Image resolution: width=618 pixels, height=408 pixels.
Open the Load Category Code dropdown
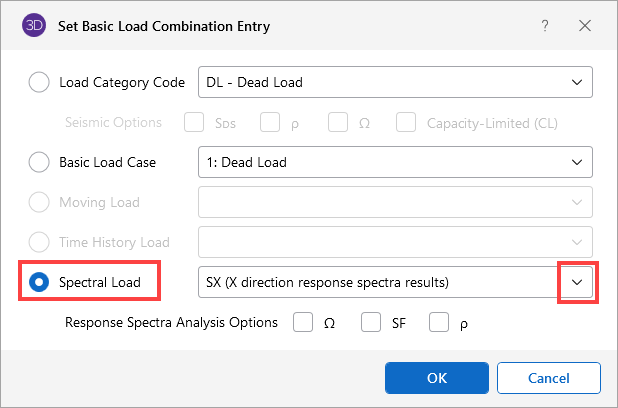tap(575, 82)
